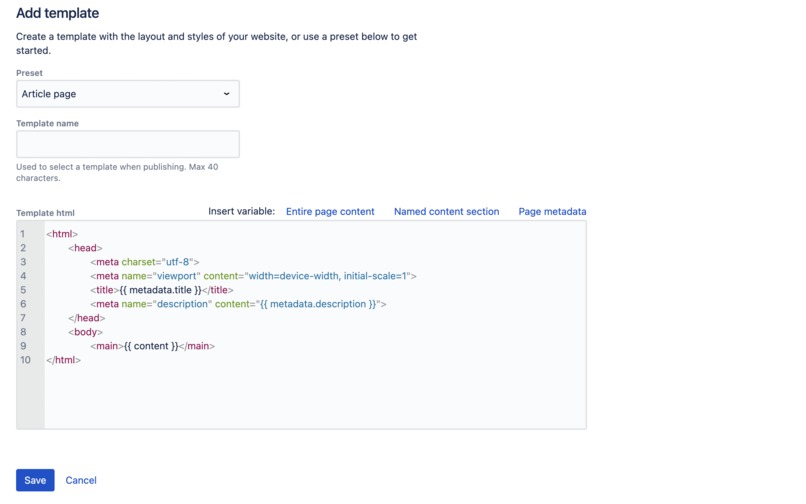Click line number 8 in the gutter
This screenshot has height=504, width=806.
coord(23,332)
